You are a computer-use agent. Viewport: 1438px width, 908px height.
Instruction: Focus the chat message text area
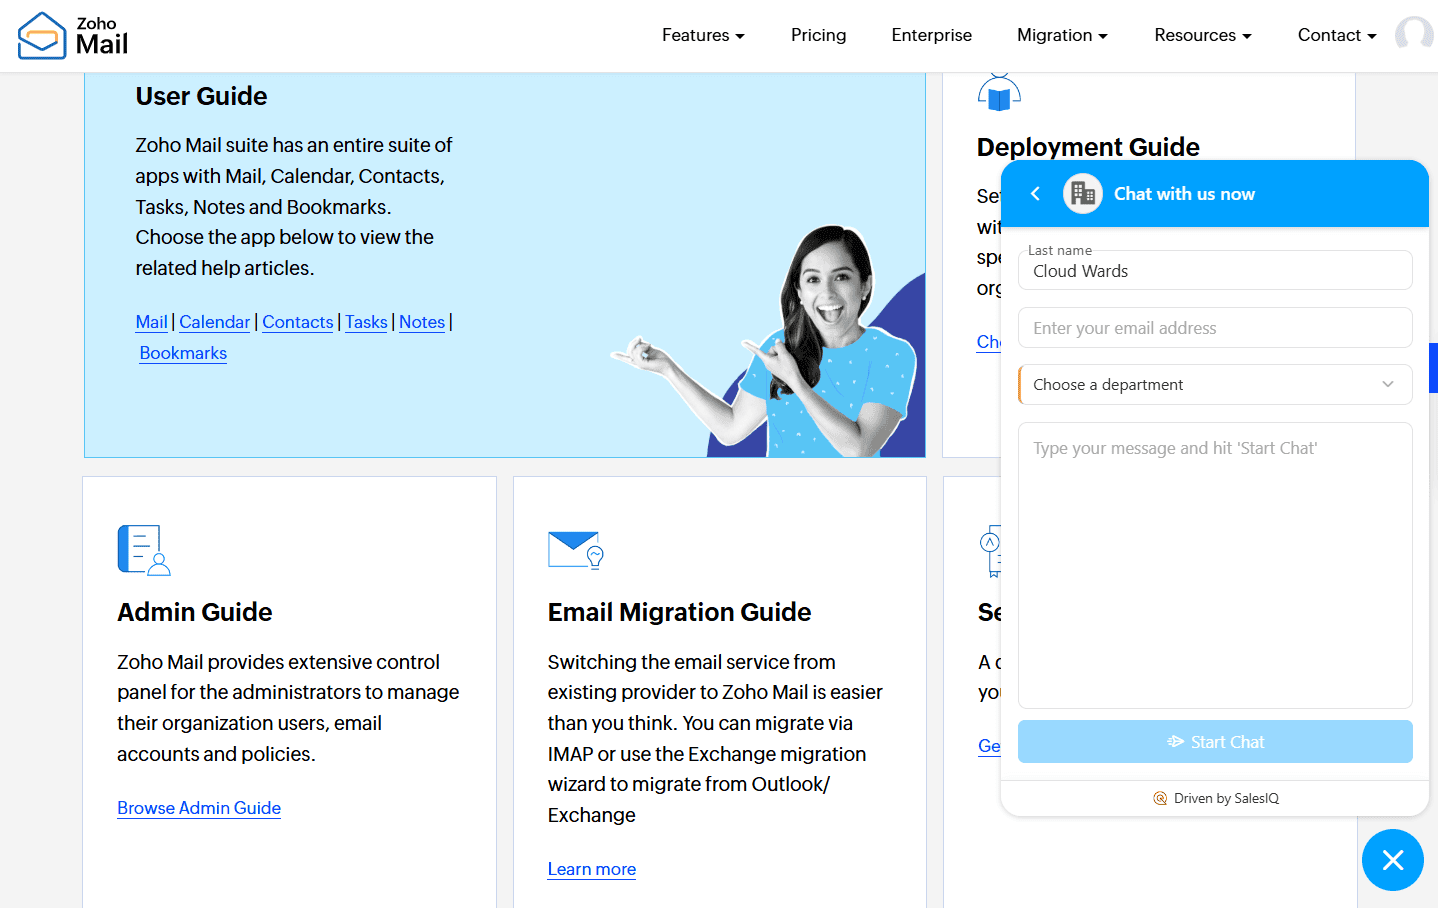click(x=1214, y=565)
